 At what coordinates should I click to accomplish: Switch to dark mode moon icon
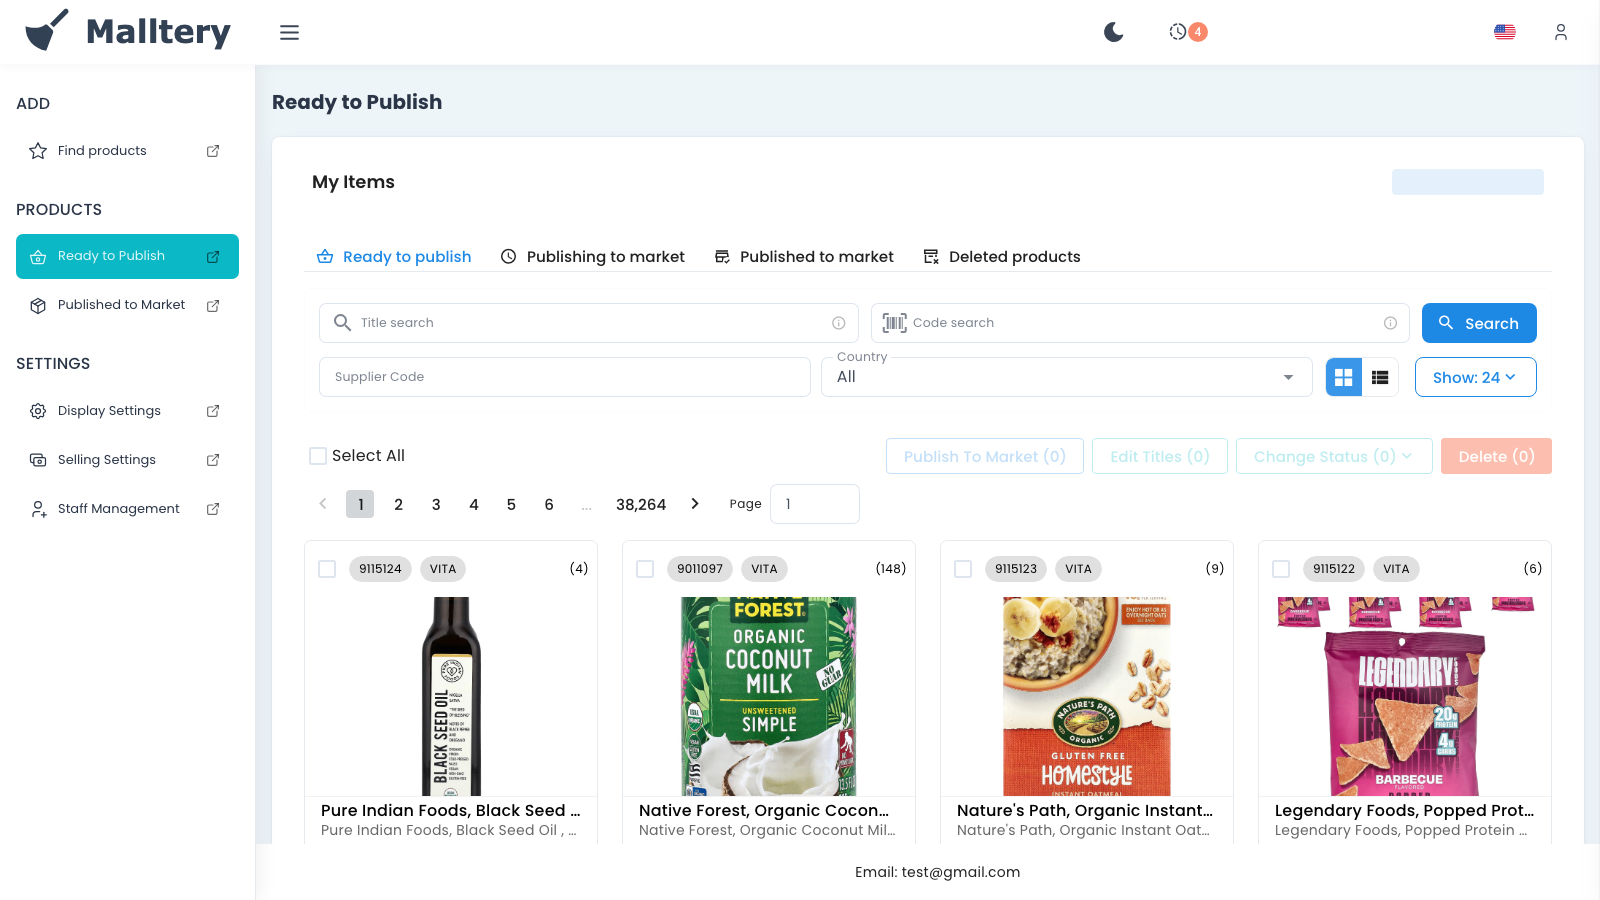tap(1113, 32)
